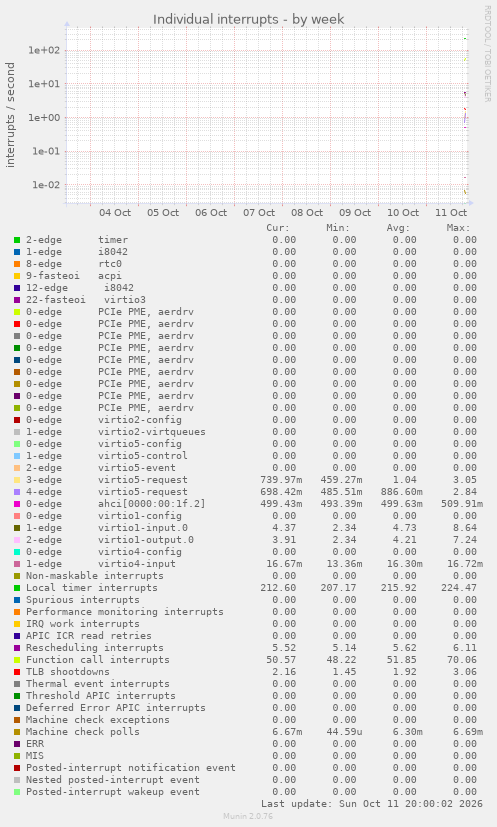The image size is (497, 827).
Task: Select the swatch next to the MIS entry
Action: pos(17,756)
